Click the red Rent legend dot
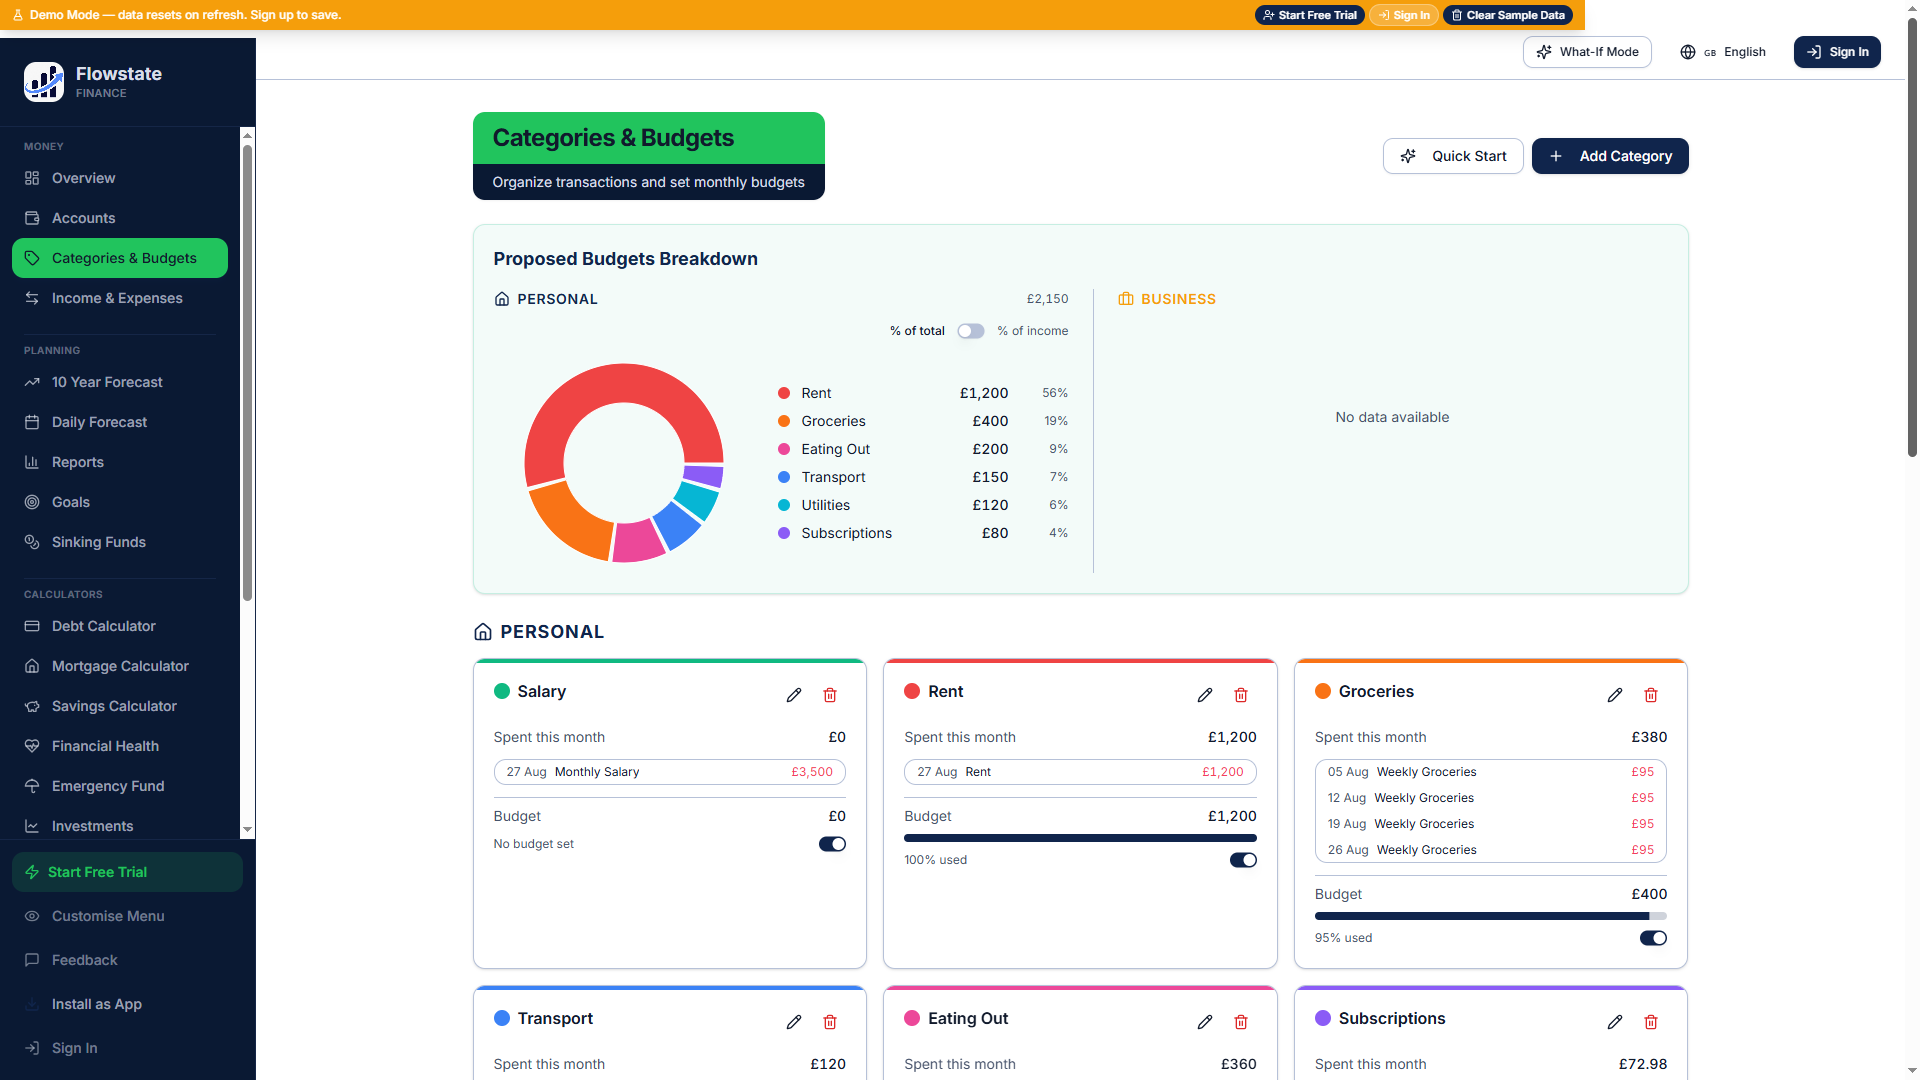Screen dimensions: 1920x1080 click(x=784, y=393)
